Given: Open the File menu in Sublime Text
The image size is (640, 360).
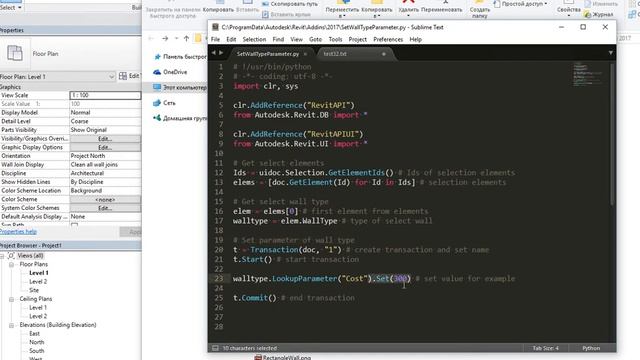Looking at the screenshot, I should point(215,40).
